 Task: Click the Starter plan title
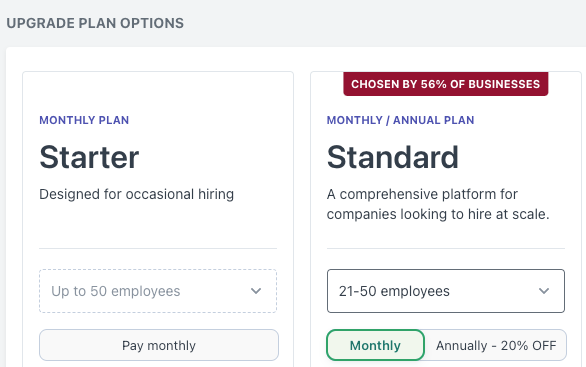(x=89, y=157)
